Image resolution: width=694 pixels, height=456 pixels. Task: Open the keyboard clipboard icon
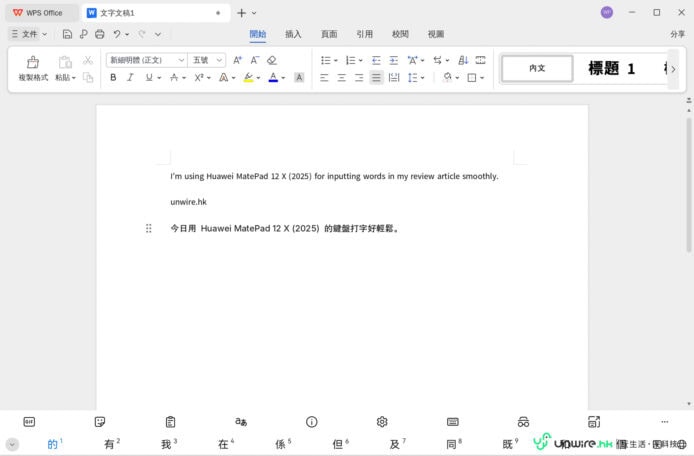pyautogui.click(x=170, y=422)
